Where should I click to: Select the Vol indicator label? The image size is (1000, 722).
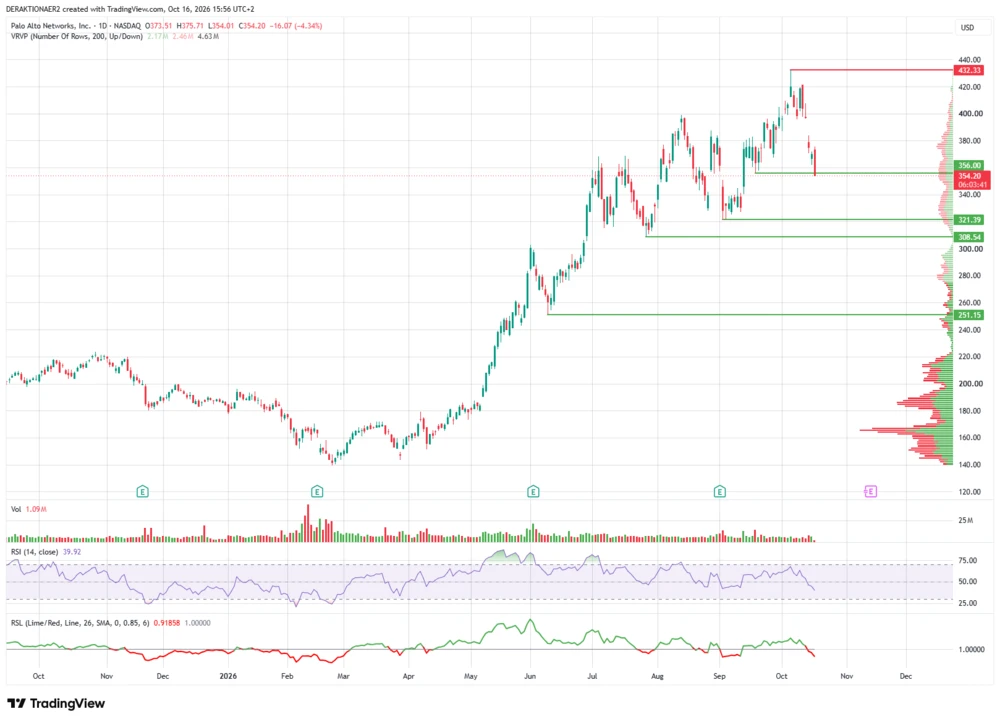(16, 509)
